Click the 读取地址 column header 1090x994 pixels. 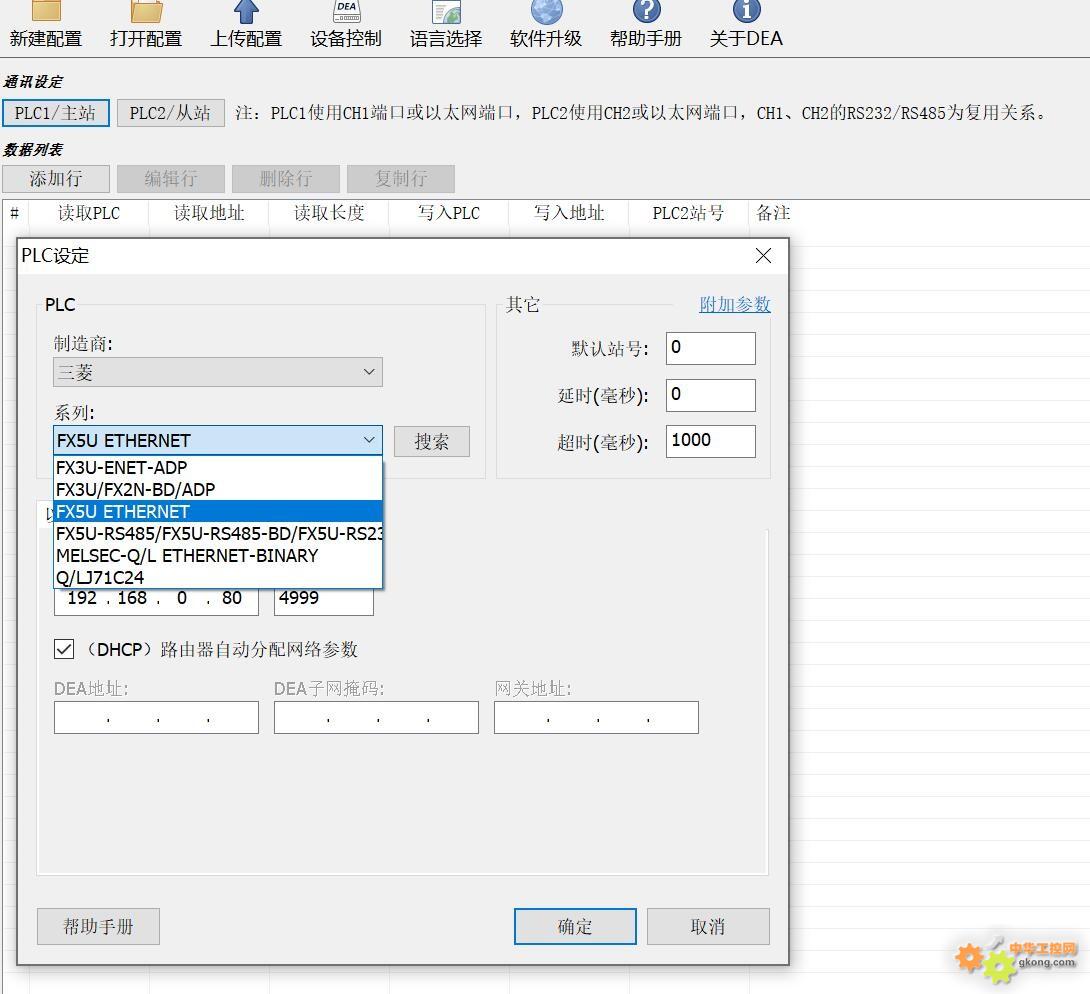[x=209, y=213]
